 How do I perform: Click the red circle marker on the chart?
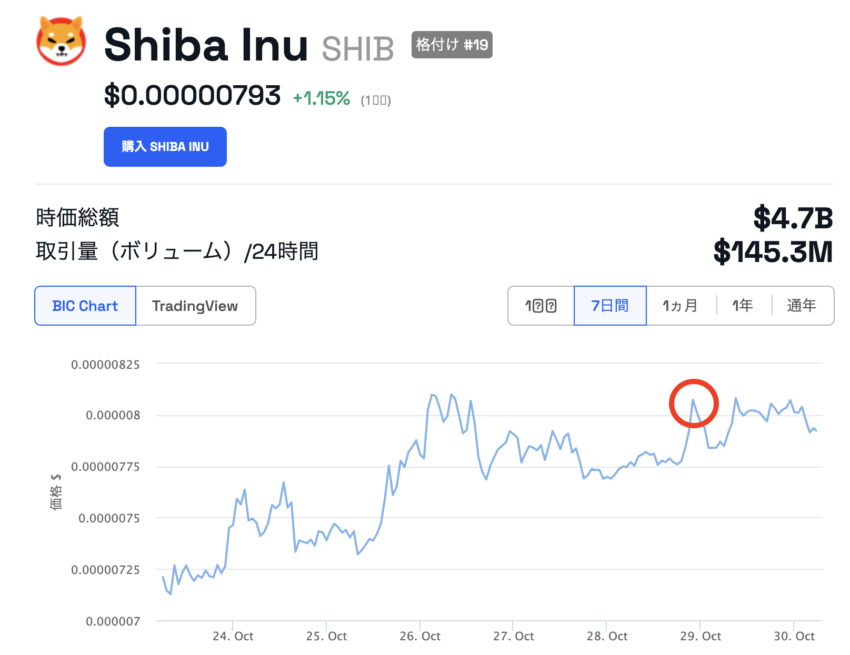694,403
